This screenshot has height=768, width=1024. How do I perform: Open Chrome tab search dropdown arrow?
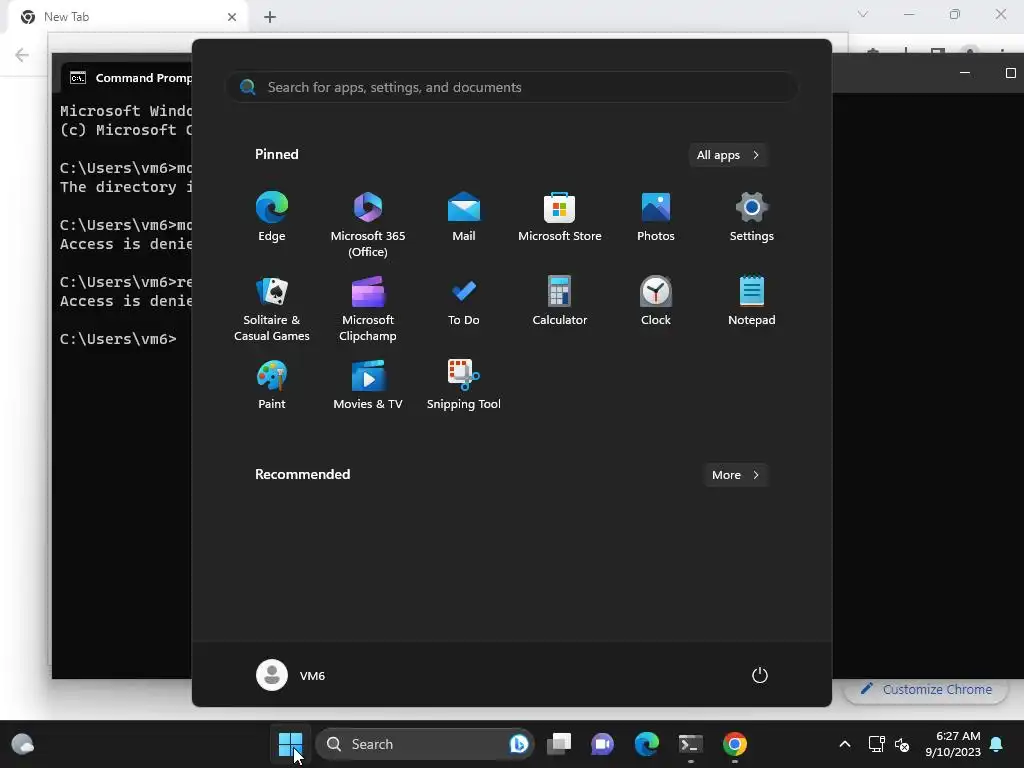click(x=863, y=14)
